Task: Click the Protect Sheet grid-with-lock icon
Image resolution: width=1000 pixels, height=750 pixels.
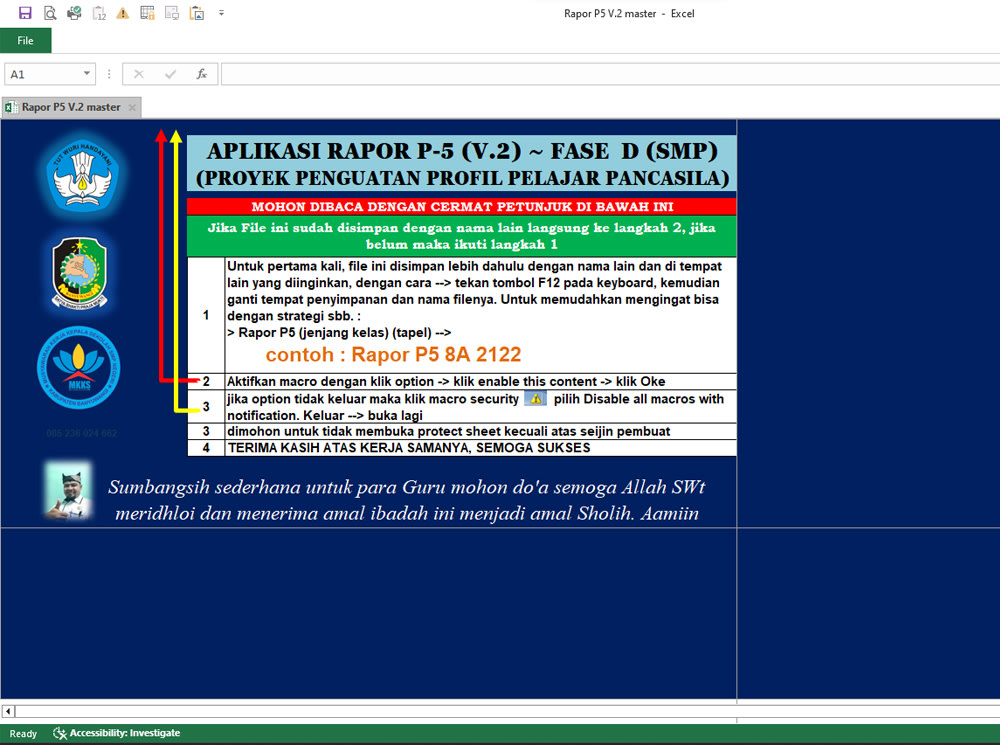Action: 147,13
